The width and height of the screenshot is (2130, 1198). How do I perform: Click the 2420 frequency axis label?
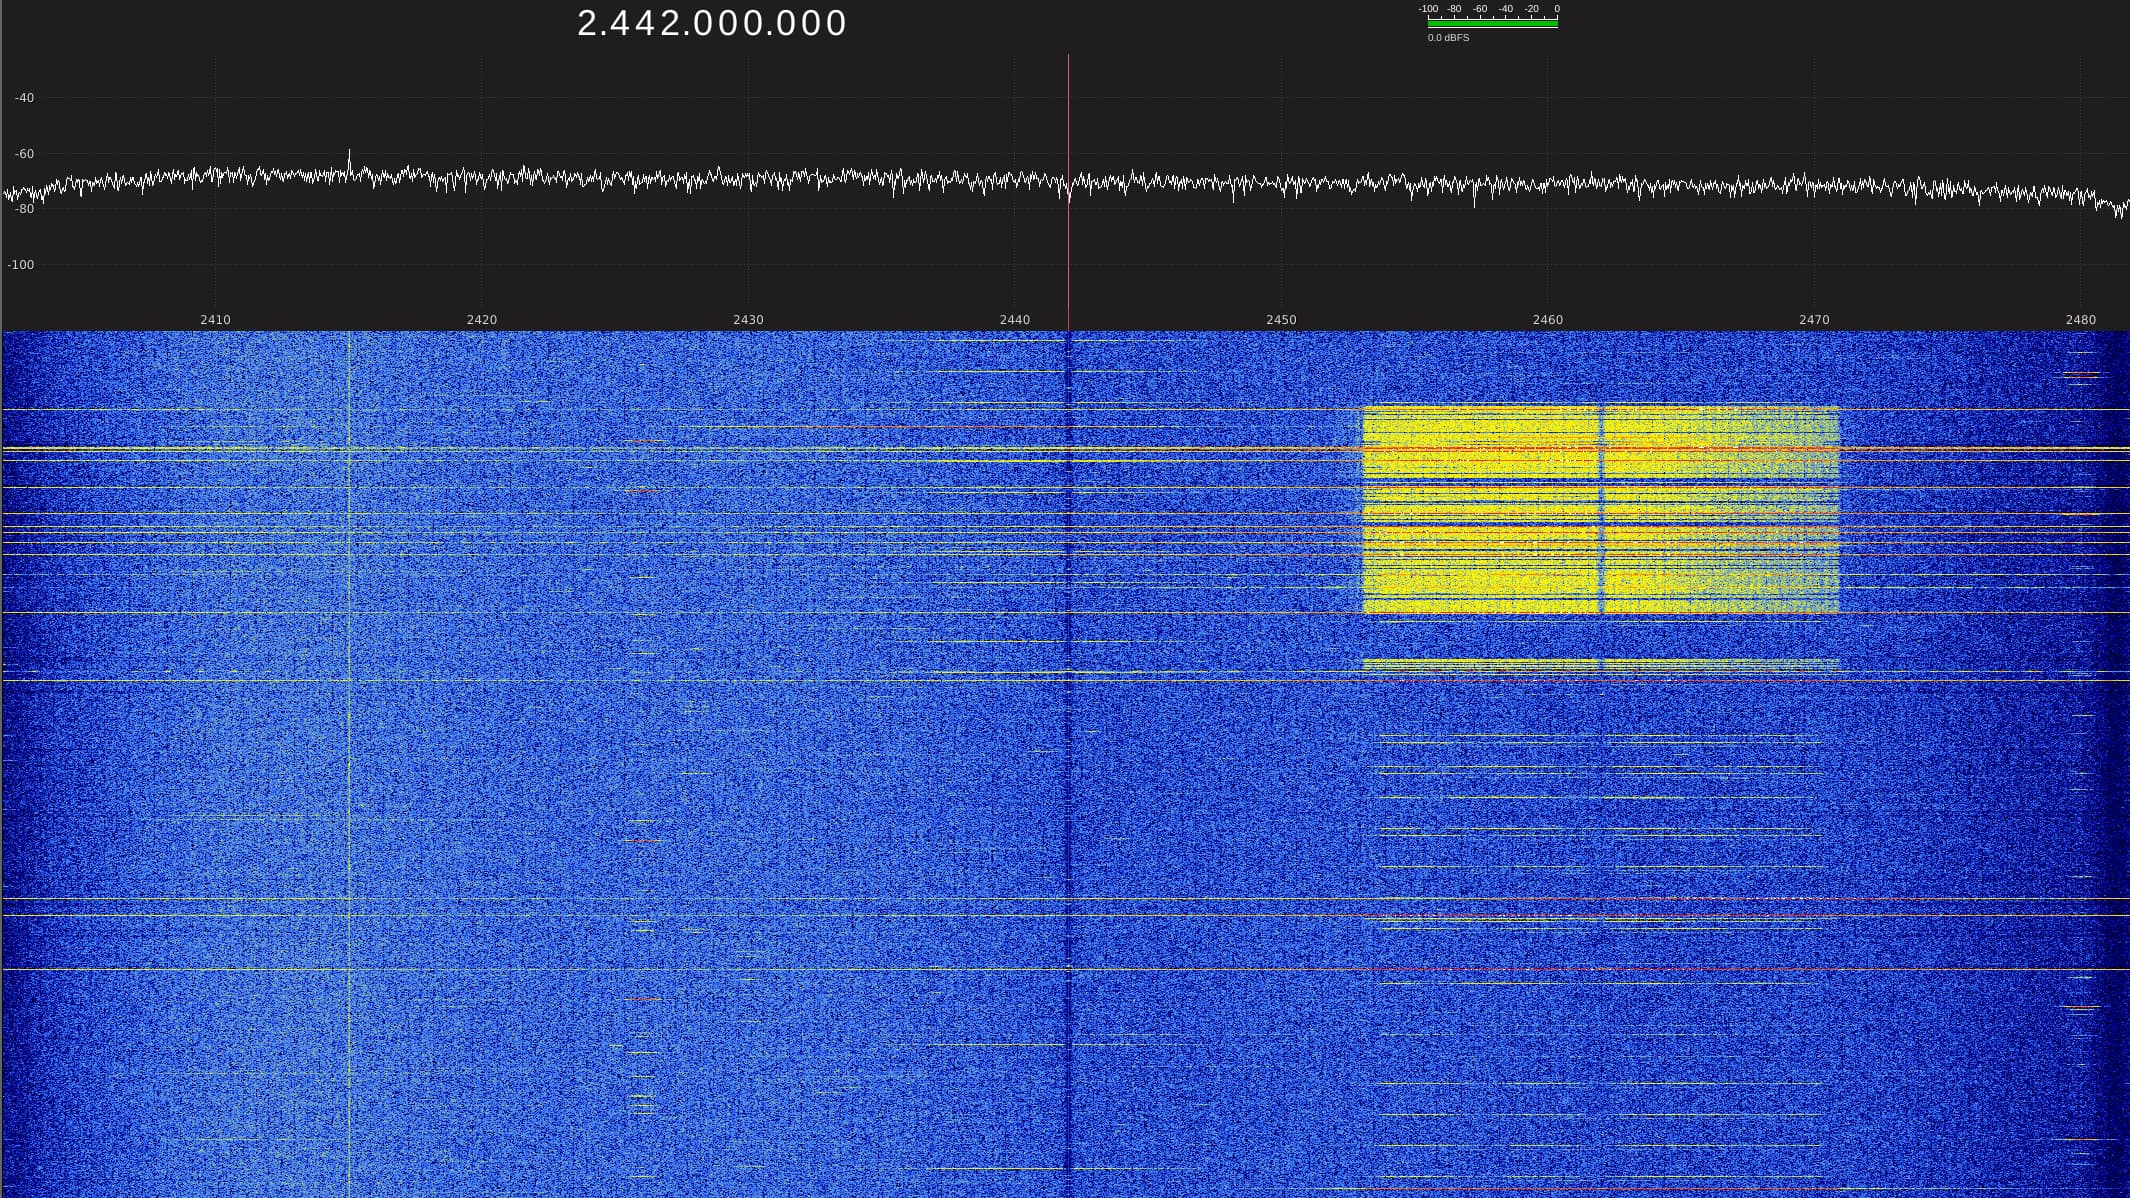(481, 320)
